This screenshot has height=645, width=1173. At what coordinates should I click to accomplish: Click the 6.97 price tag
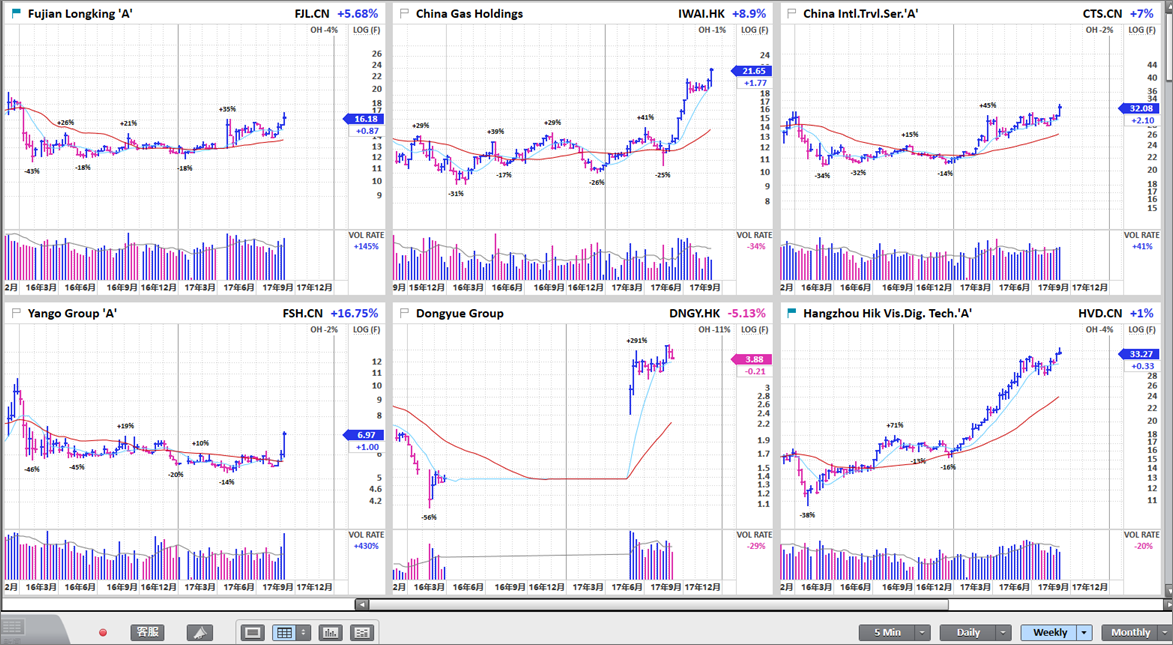(x=363, y=435)
